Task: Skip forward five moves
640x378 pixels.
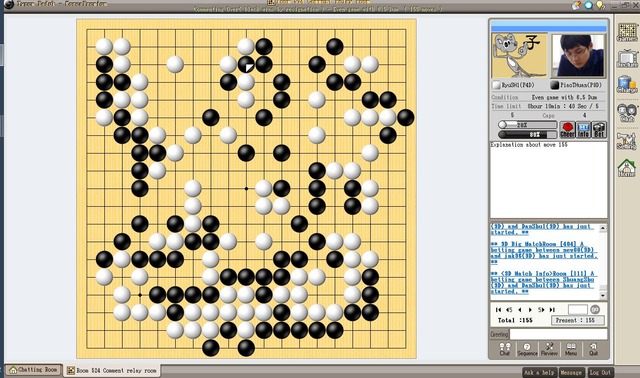Action: 541,310
